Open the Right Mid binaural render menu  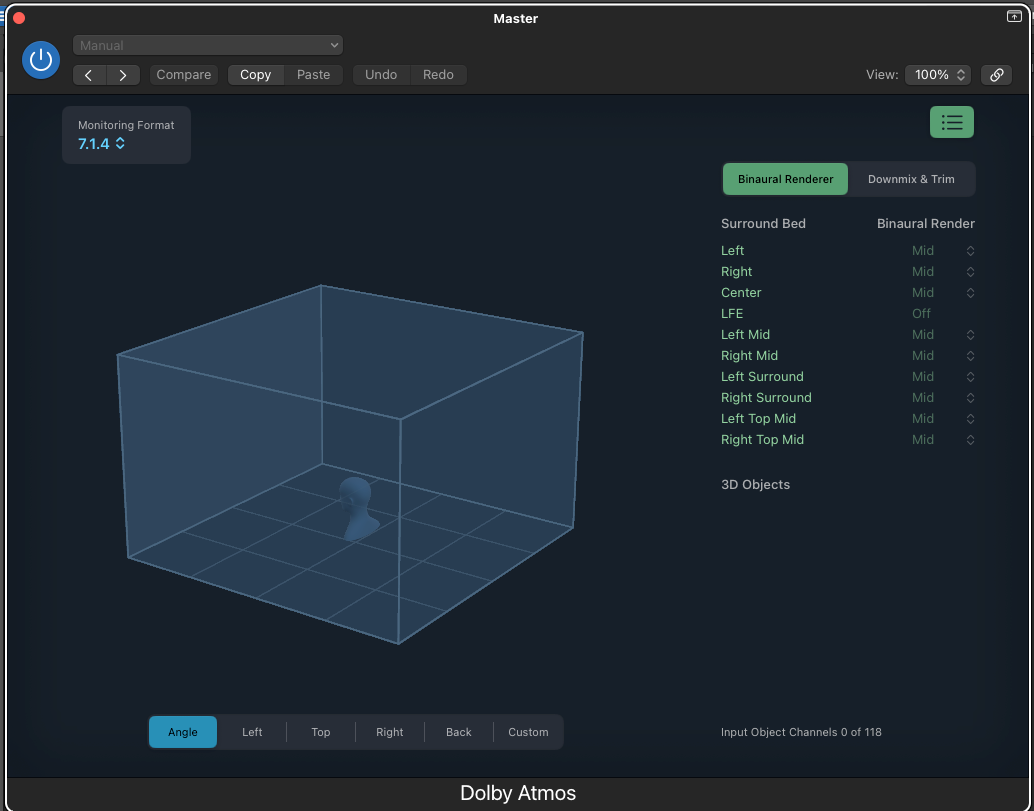coord(943,356)
